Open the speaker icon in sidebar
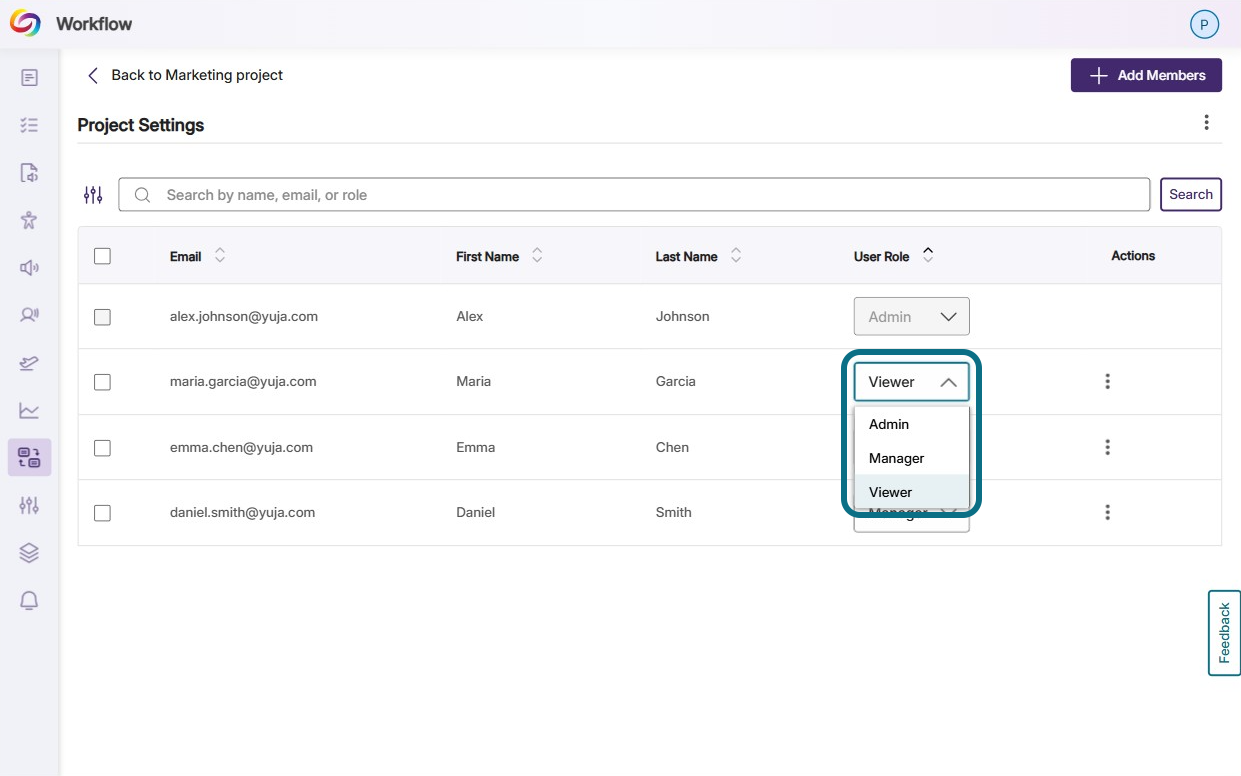Screen dimensions: 1241x776 coord(29,267)
